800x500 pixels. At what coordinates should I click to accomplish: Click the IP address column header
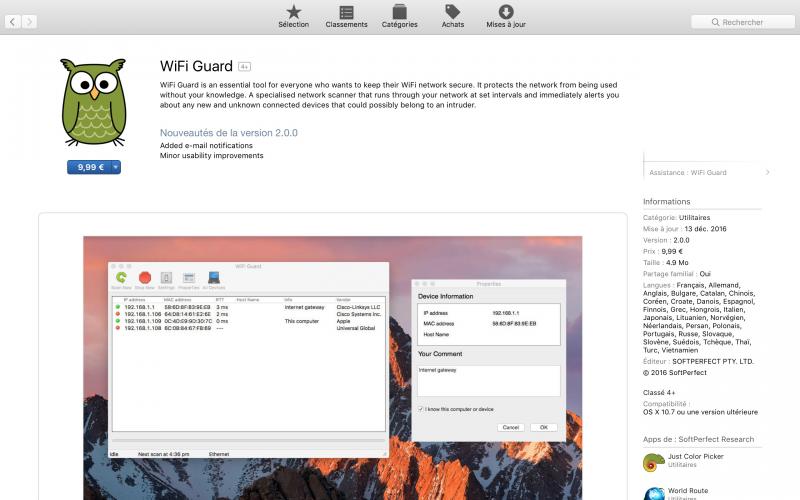coord(135,300)
